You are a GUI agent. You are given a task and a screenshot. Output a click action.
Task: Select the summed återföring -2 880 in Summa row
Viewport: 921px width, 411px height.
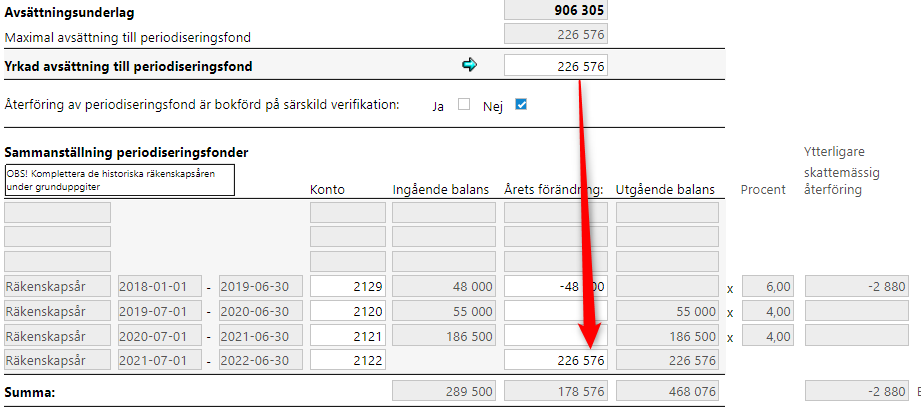[x=856, y=390]
